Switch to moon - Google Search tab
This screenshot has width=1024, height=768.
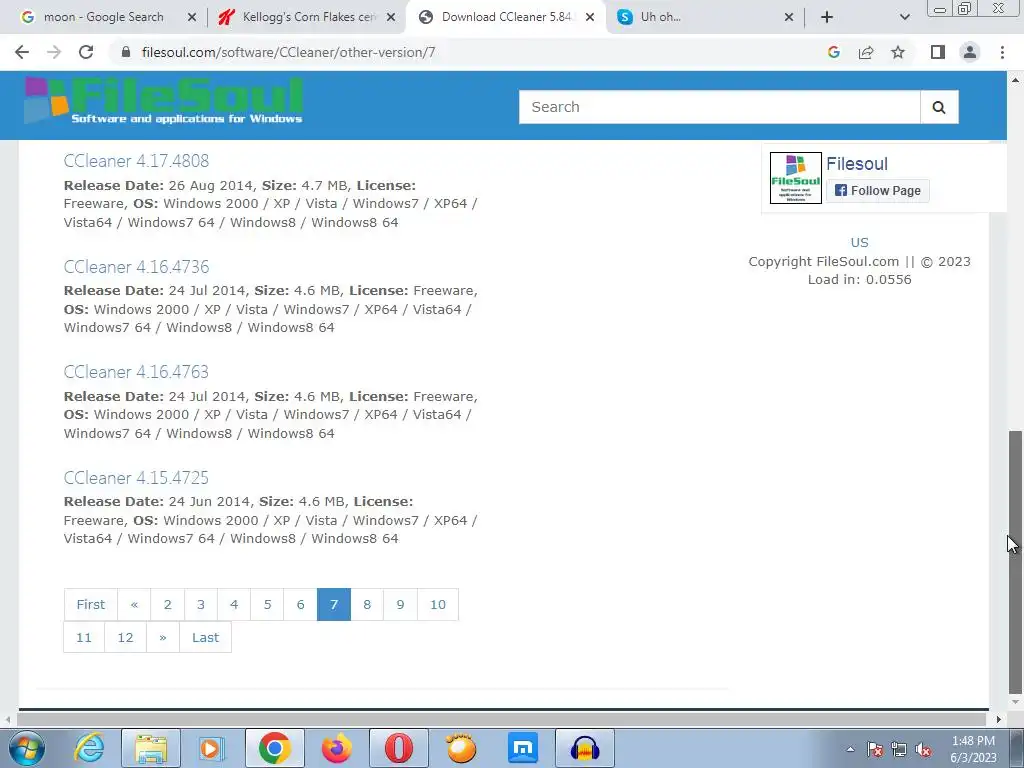click(103, 17)
